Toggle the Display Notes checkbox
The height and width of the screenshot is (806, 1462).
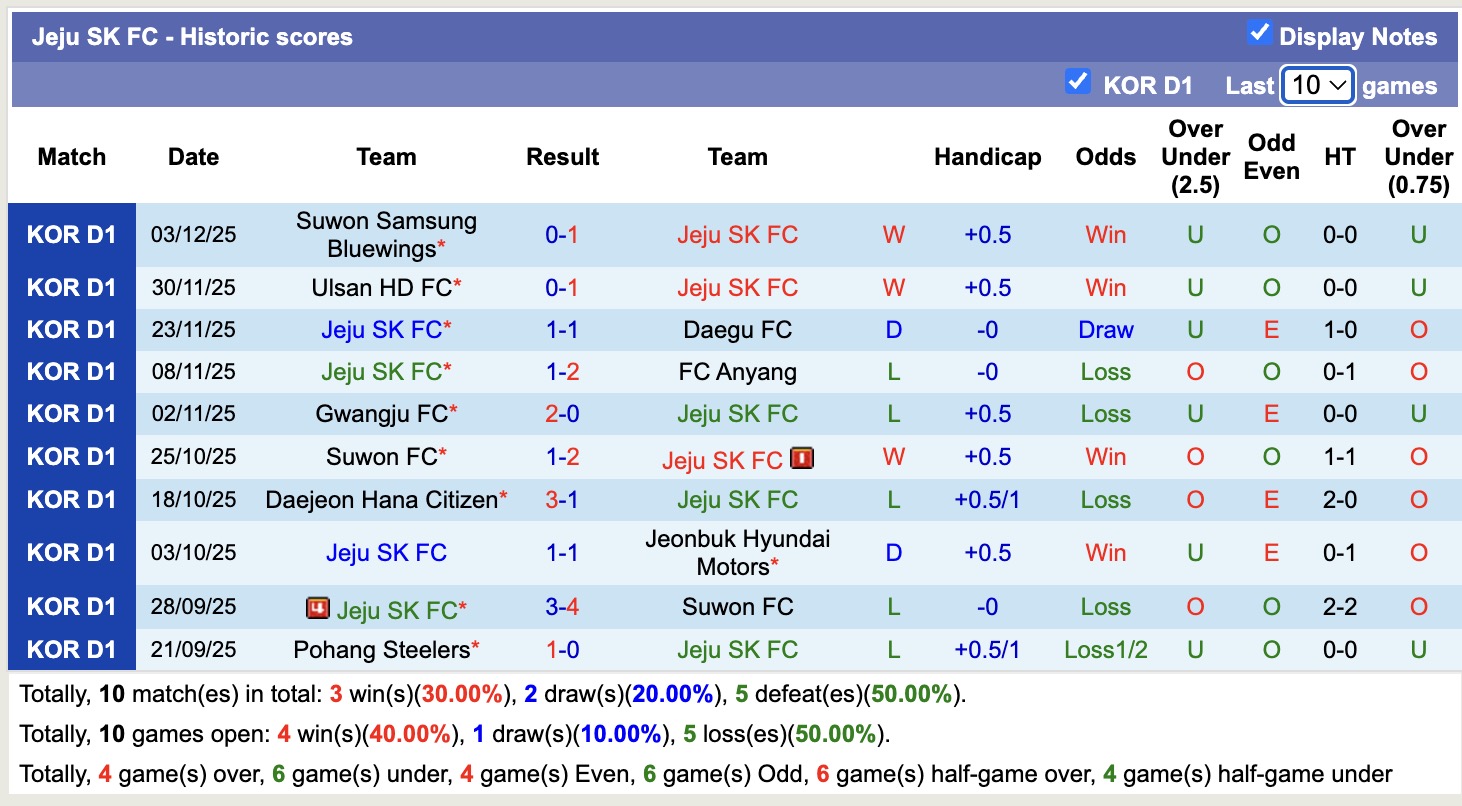point(1259,34)
